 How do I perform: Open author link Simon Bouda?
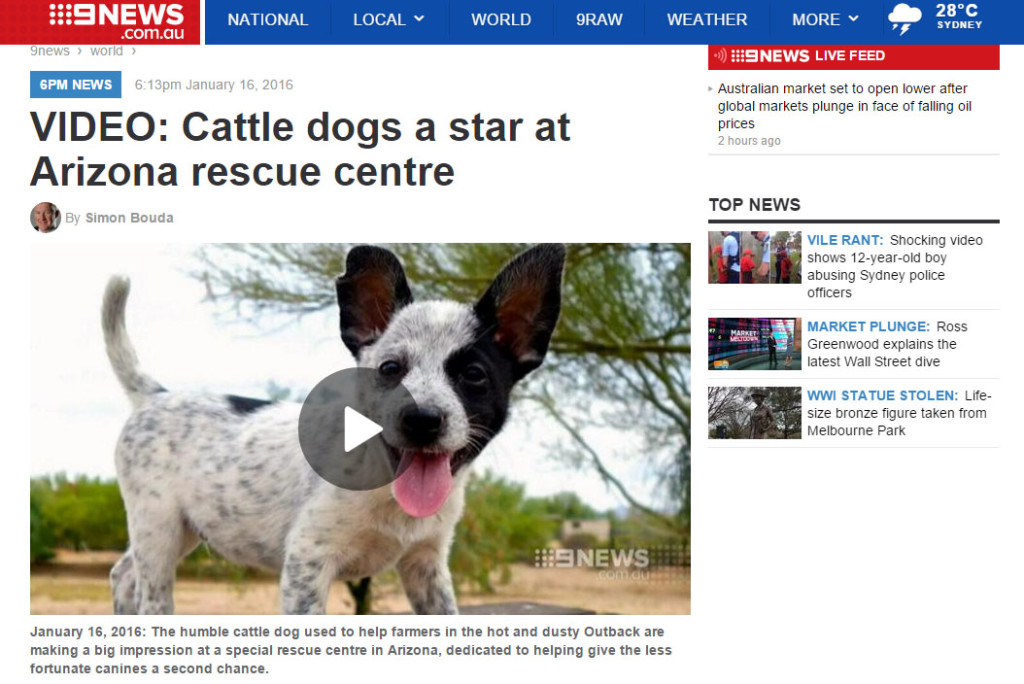(x=129, y=218)
